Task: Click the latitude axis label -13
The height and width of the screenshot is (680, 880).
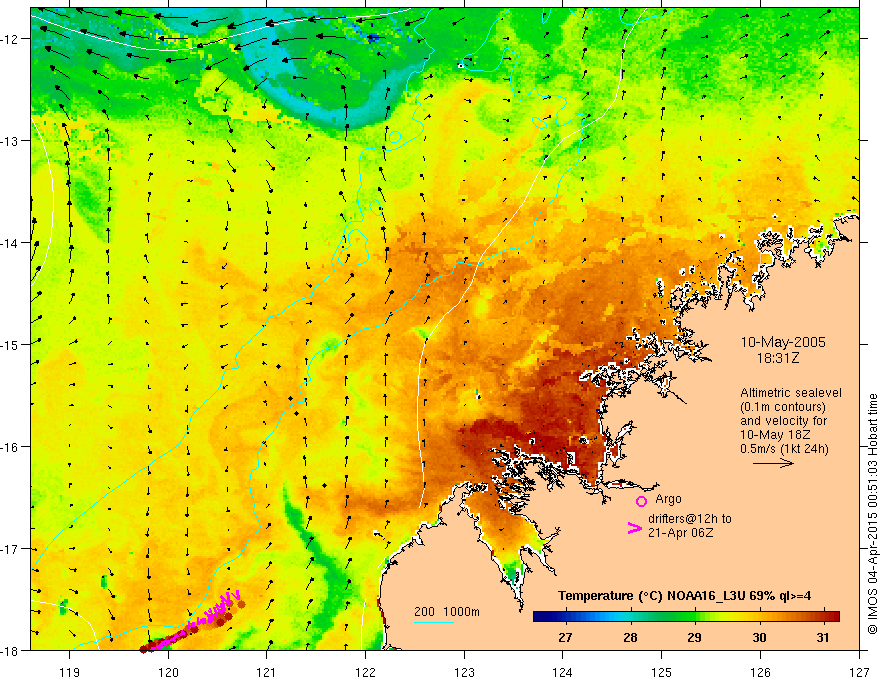Action: tap(11, 141)
